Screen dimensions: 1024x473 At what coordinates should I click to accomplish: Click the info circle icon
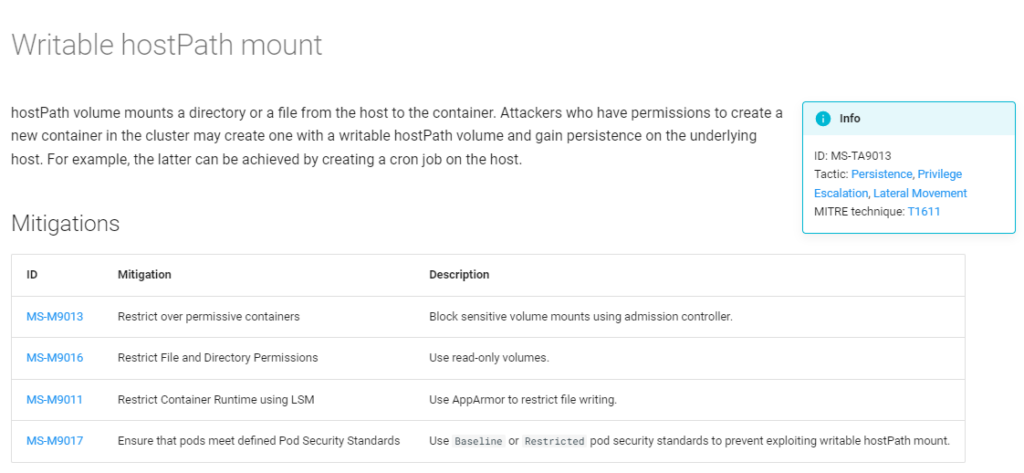coord(823,118)
